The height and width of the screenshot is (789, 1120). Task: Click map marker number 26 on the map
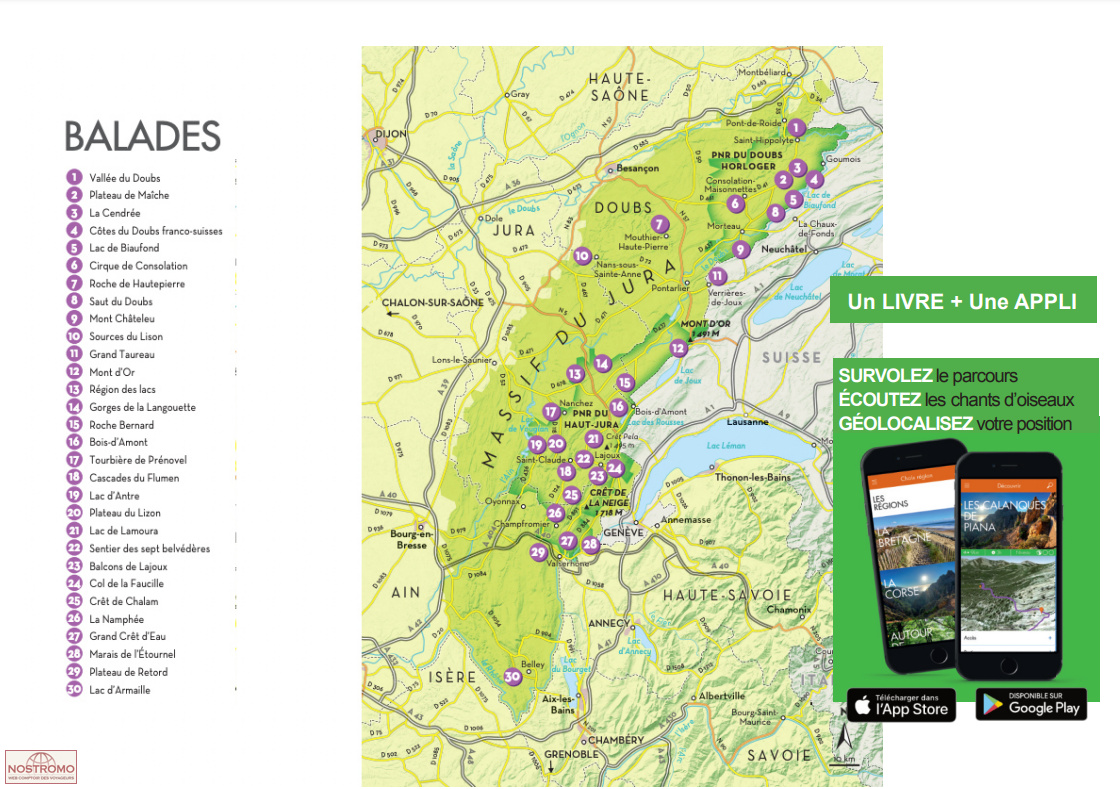point(555,513)
